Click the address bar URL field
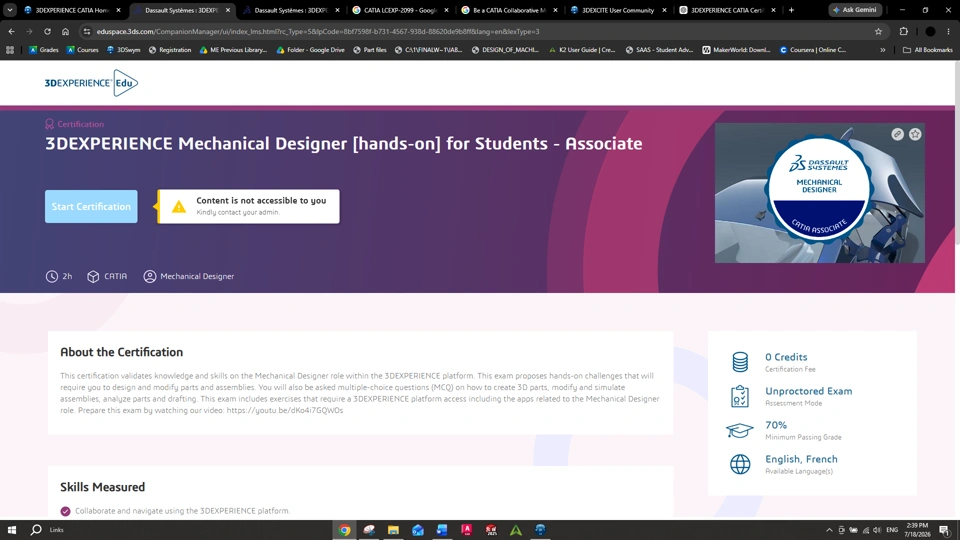This screenshot has height=540, width=960. (484, 31)
